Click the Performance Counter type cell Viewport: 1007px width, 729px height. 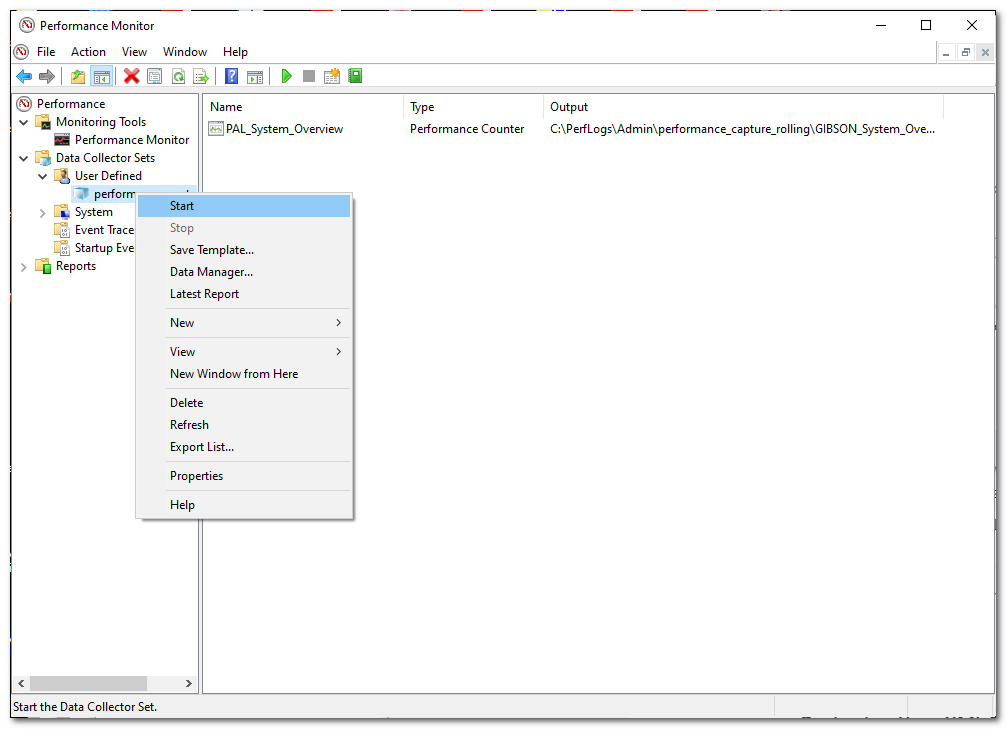(x=467, y=128)
